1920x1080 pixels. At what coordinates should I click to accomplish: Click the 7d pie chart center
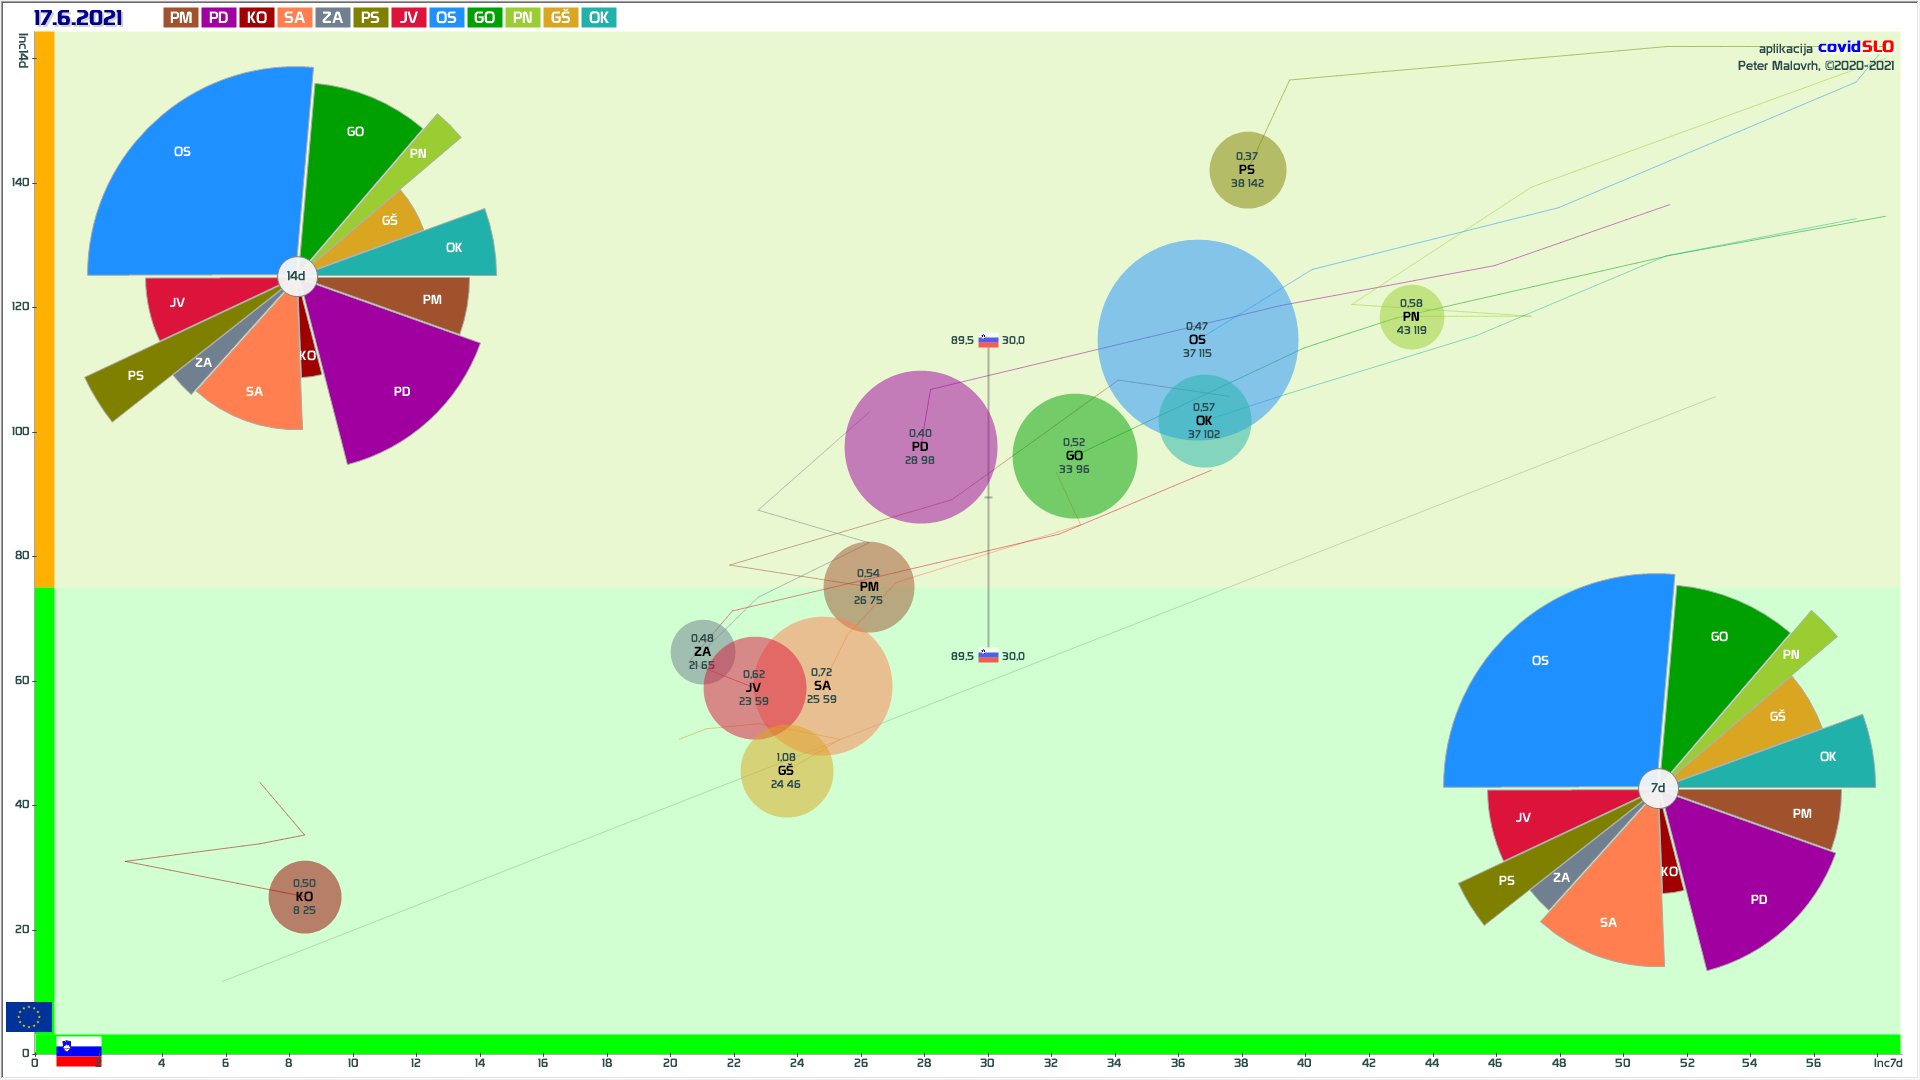click(x=1657, y=788)
